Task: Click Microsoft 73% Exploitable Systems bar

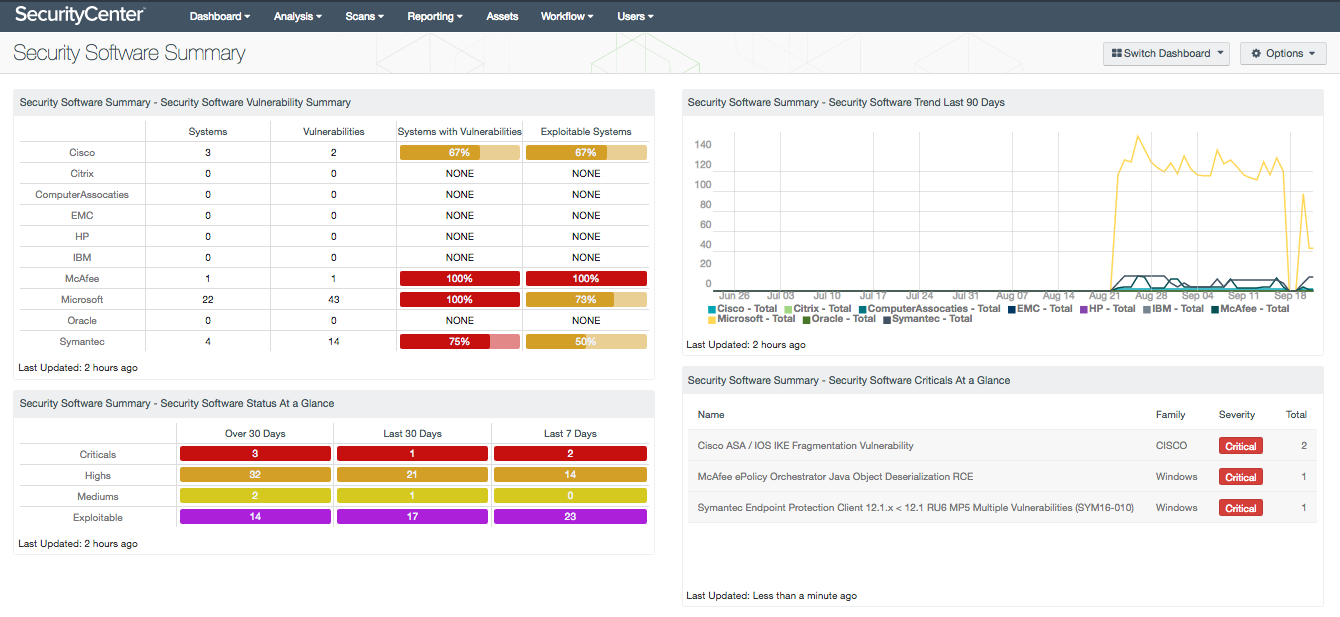Action: coord(586,299)
